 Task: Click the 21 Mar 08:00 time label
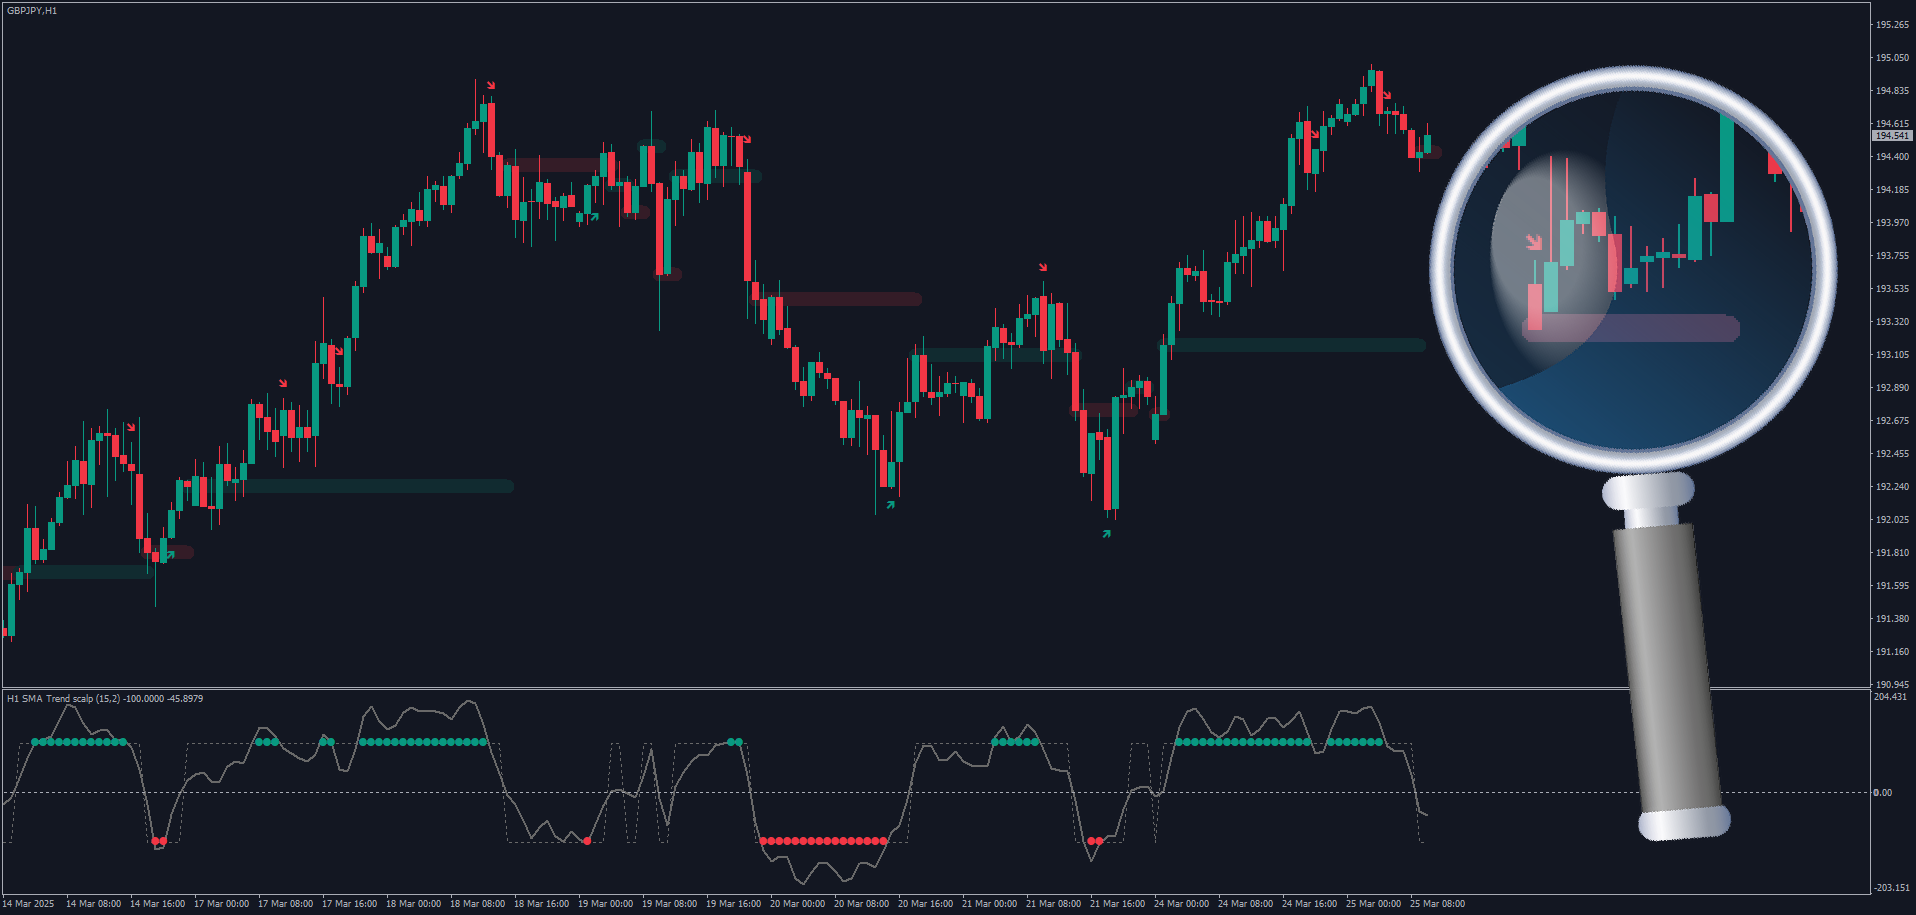point(1054,904)
